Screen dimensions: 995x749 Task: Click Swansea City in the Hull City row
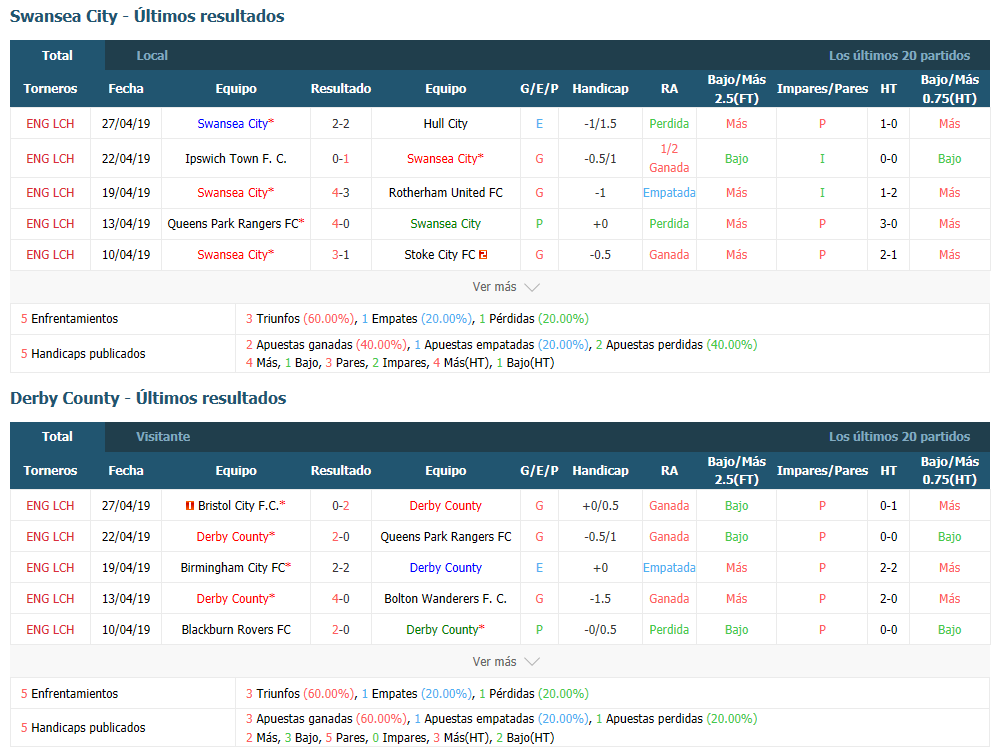click(232, 124)
